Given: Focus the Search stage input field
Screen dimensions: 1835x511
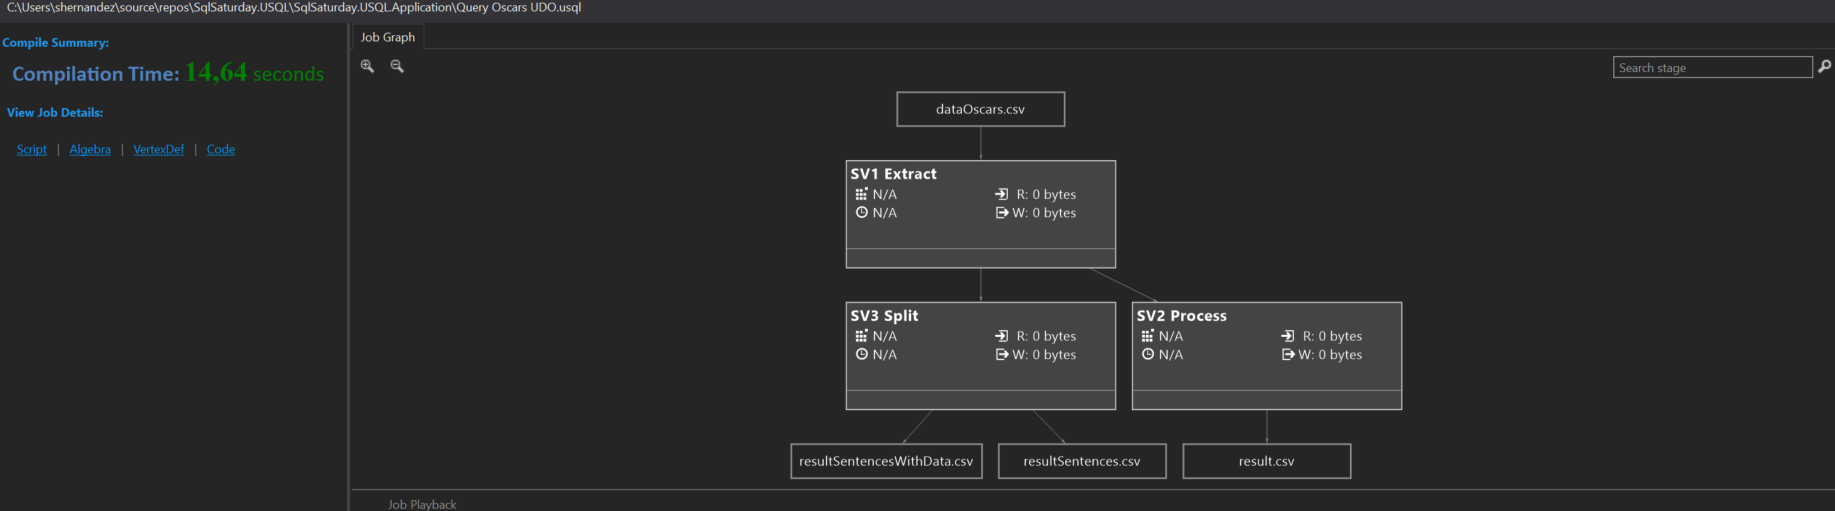Looking at the screenshot, I should (1711, 67).
